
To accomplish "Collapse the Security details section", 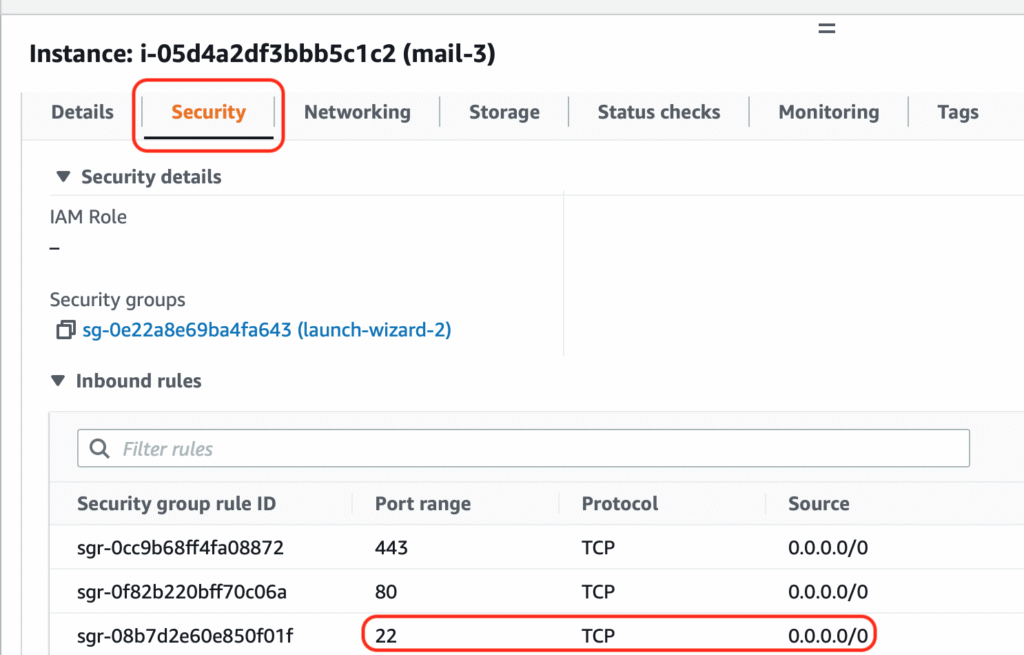I will (63, 177).
